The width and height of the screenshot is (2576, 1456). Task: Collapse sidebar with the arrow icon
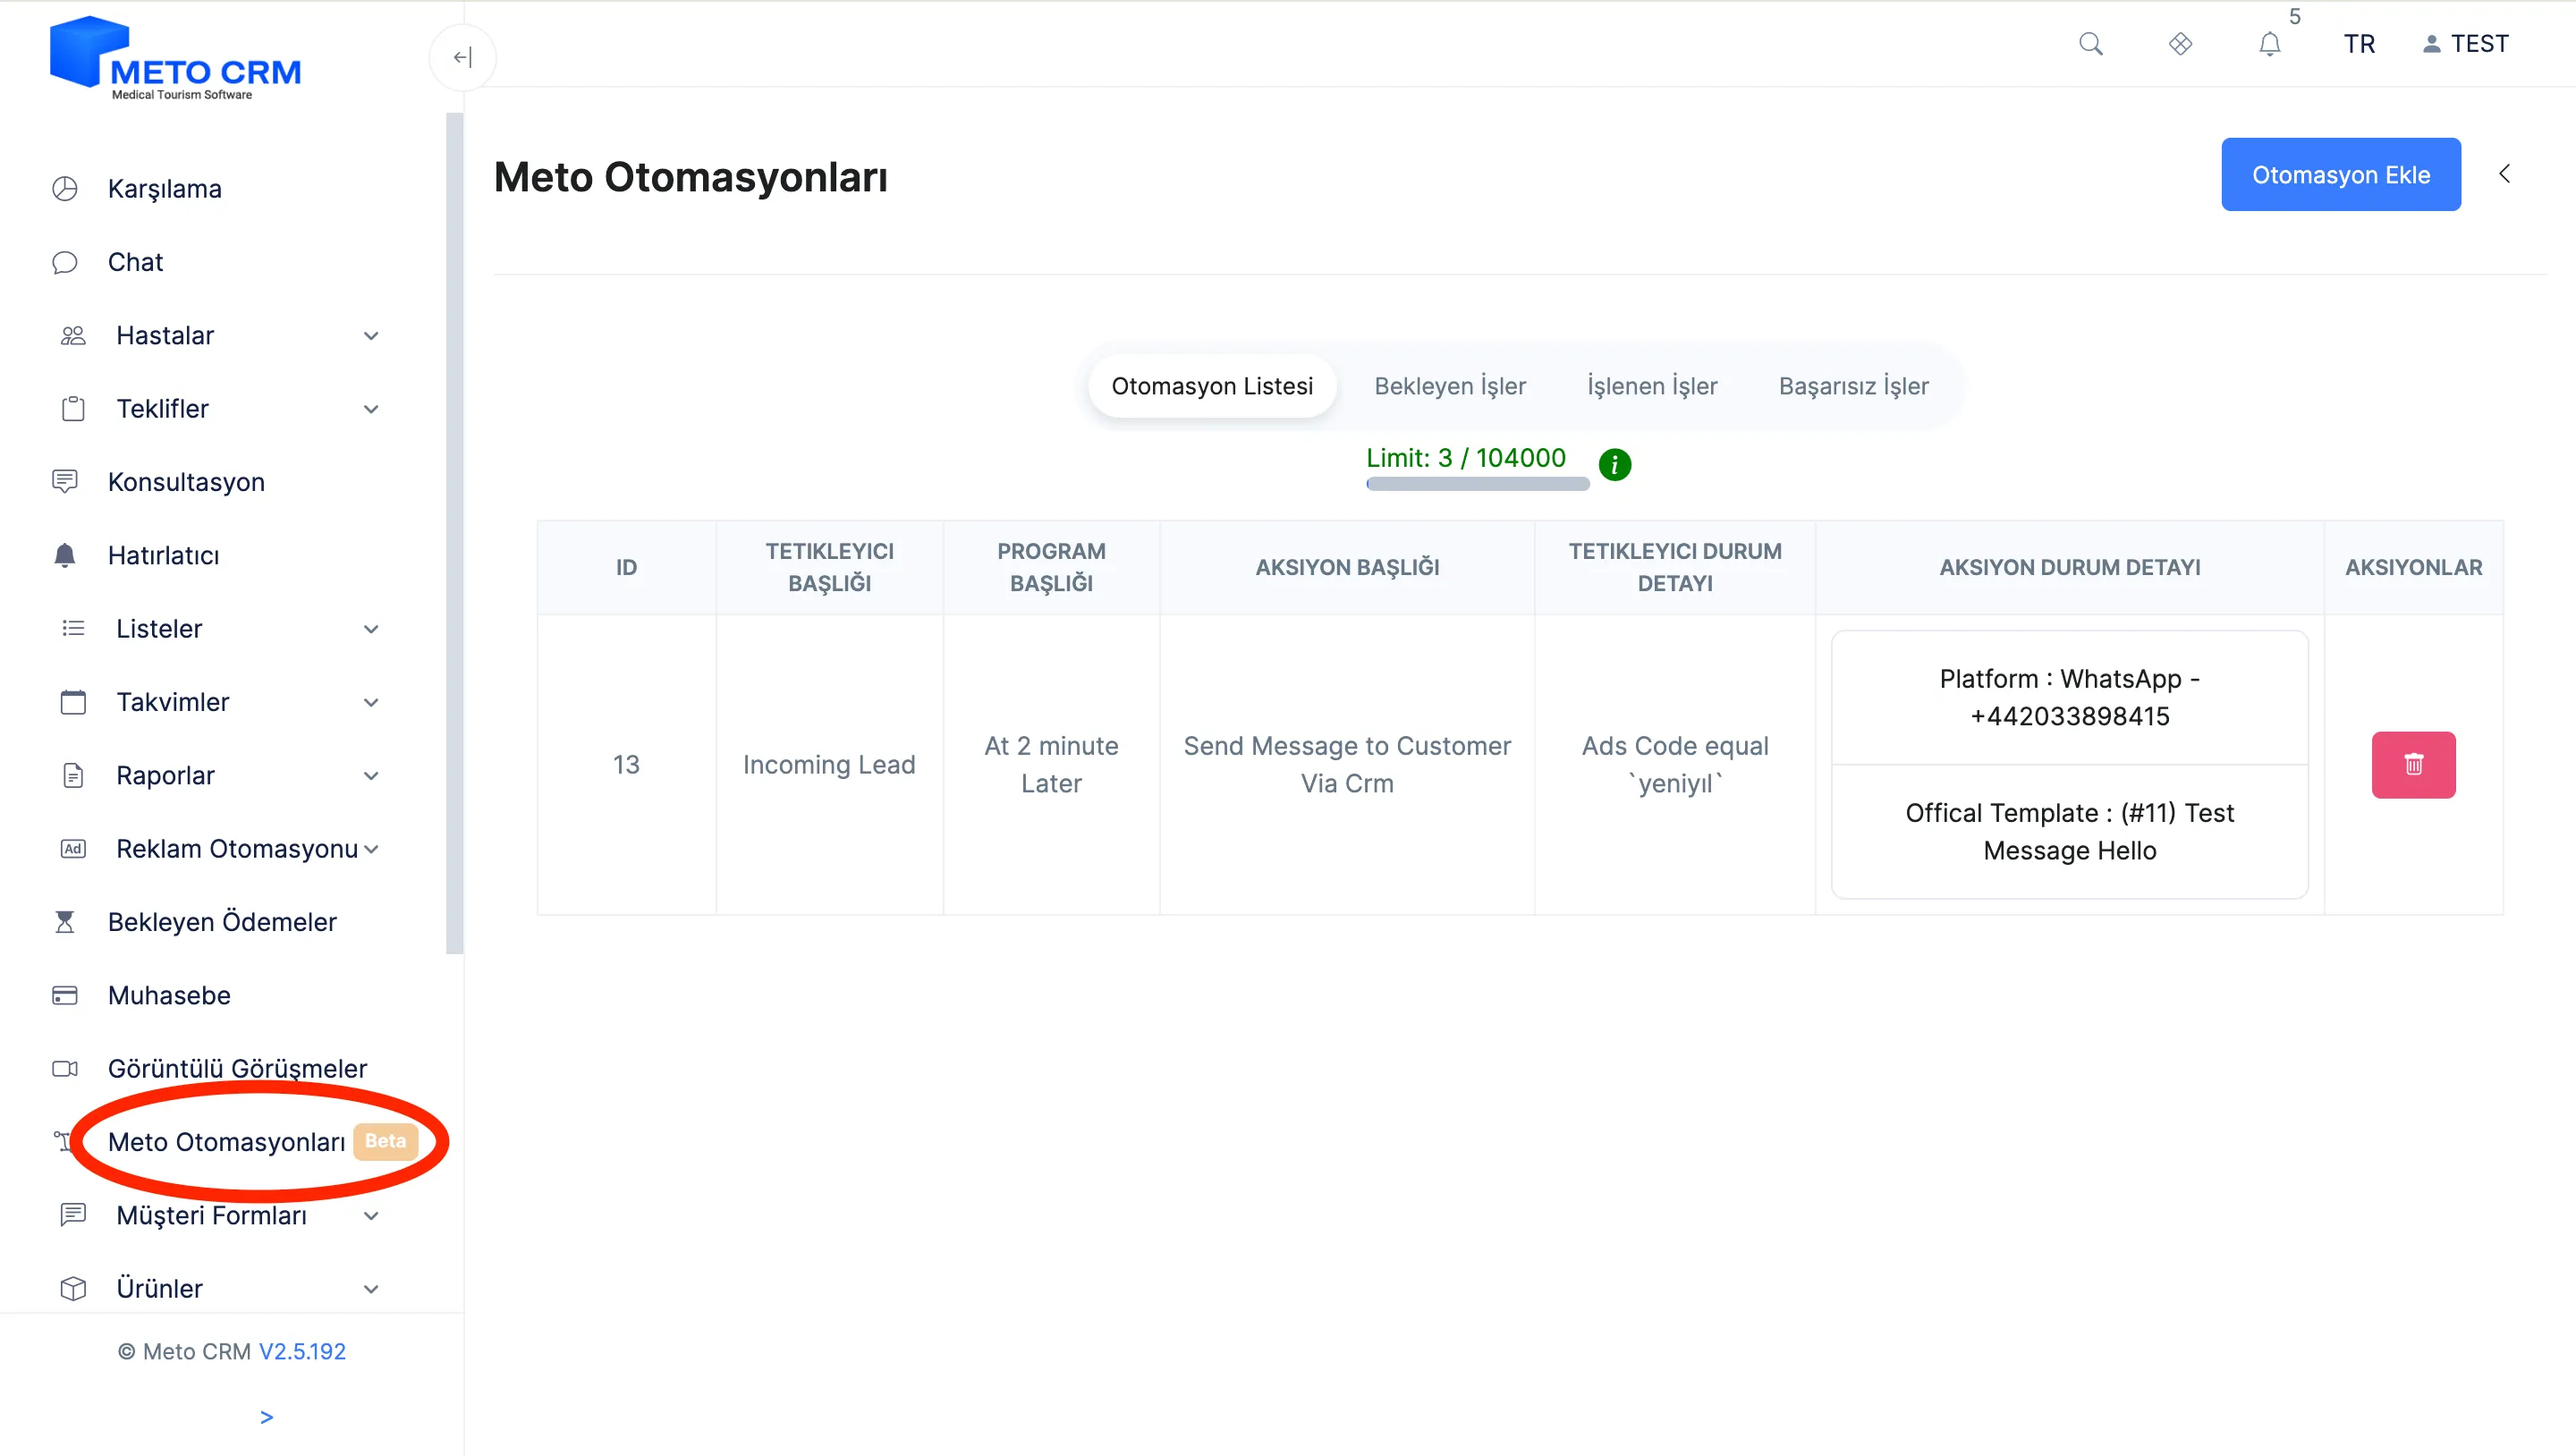point(462,58)
